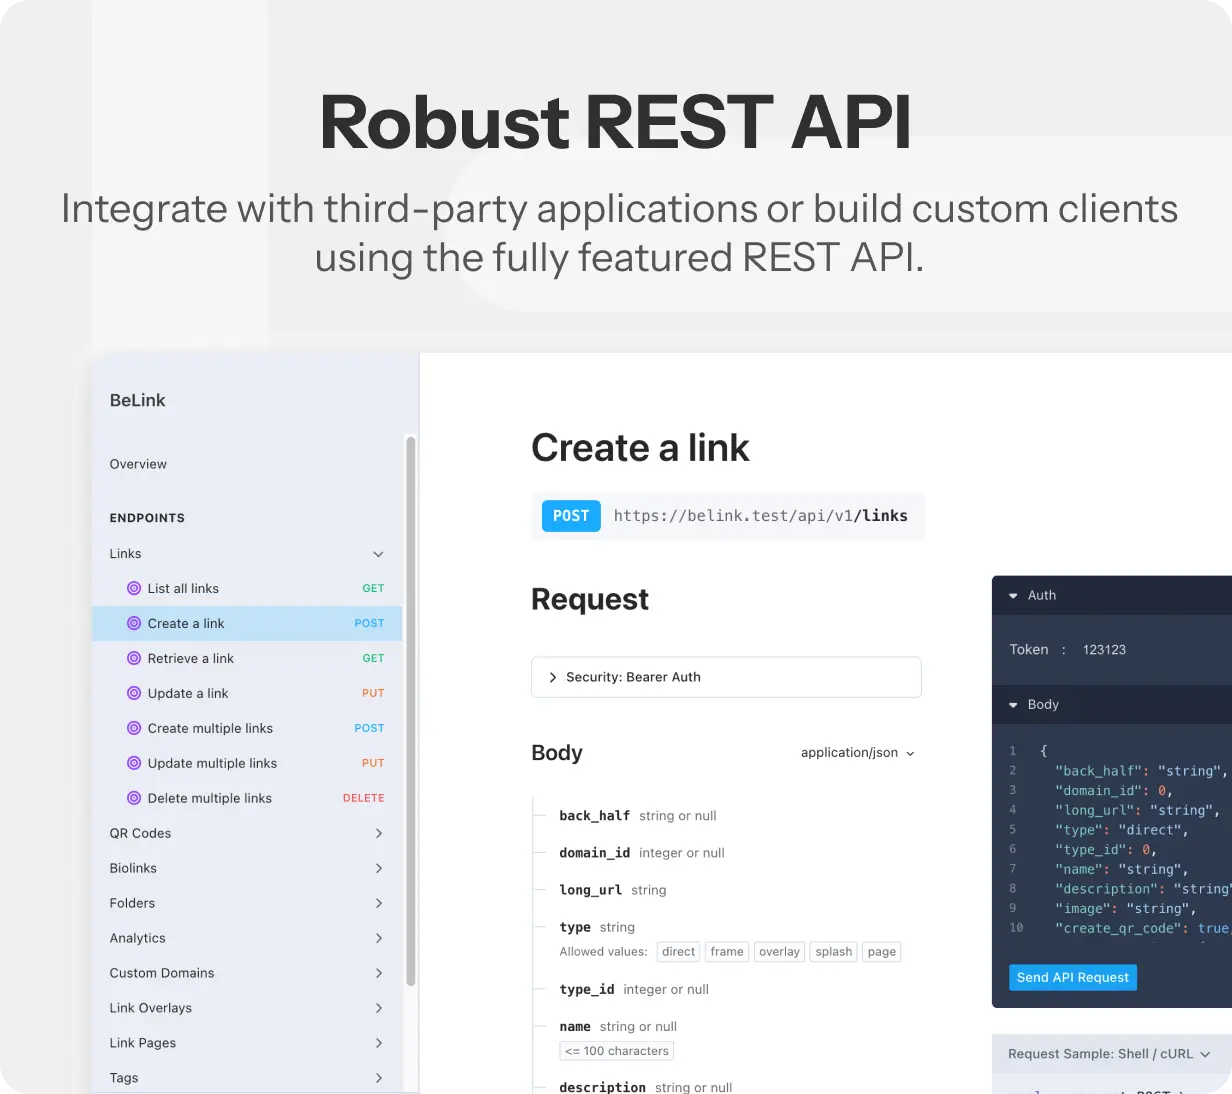Click the domain_id parameter name

point(595,853)
